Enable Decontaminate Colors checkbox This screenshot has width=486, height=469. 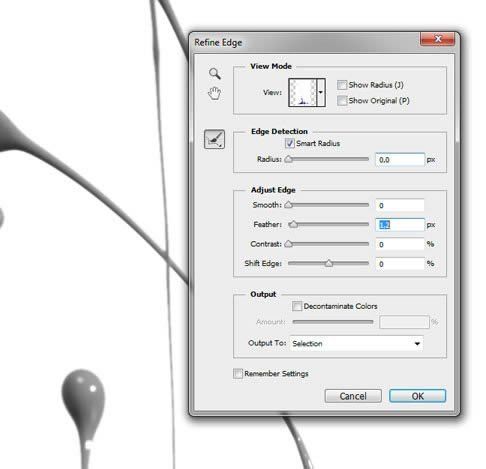pyautogui.click(x=297, y=306)
